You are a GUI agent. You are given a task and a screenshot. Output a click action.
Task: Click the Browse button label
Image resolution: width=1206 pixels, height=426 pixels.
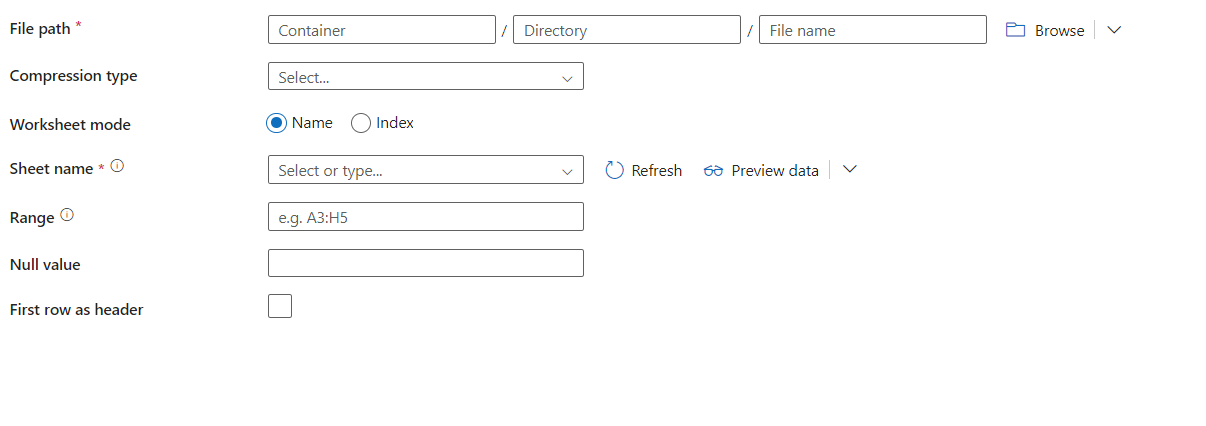[1059, 31]
